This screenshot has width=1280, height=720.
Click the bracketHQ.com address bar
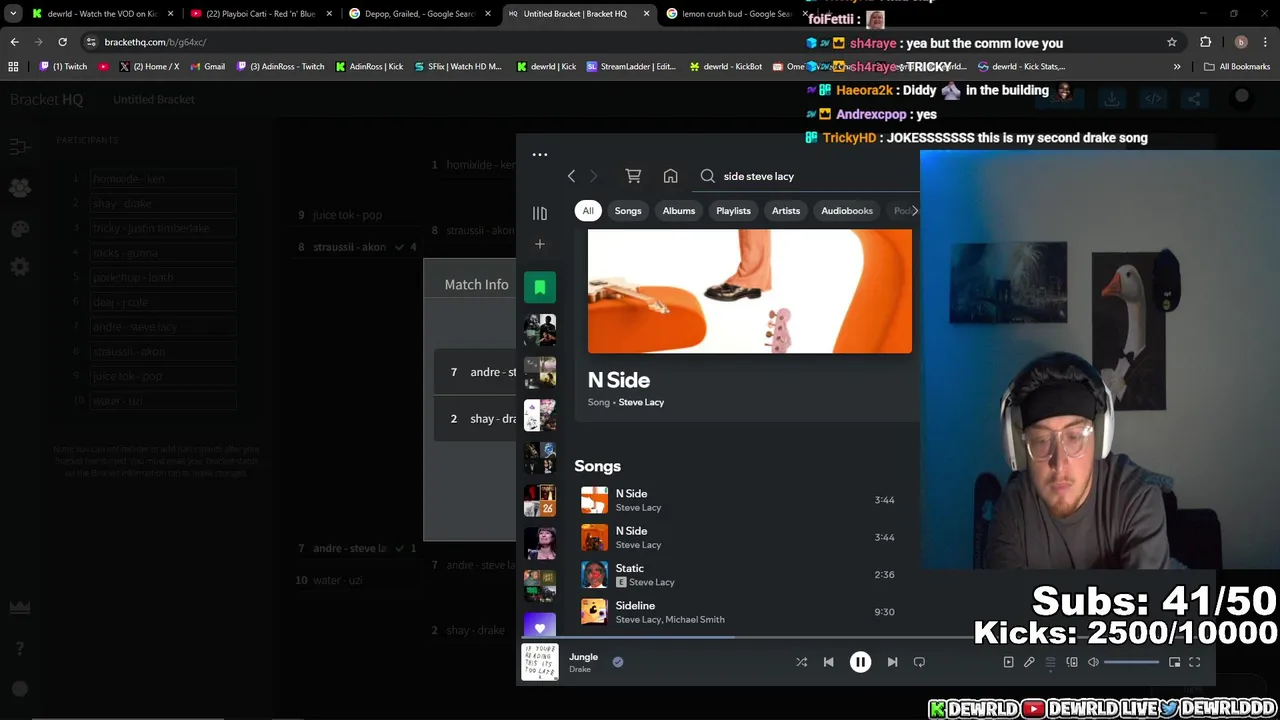coord(620,42)
